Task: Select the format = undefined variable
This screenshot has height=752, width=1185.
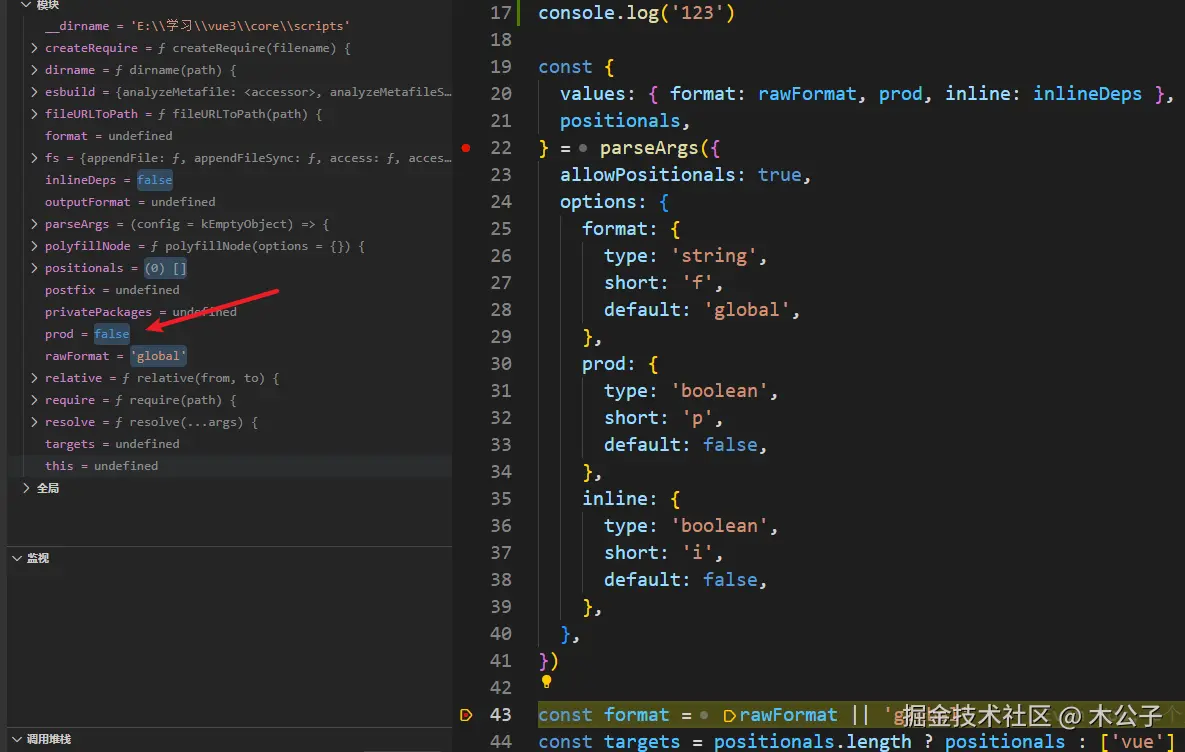Action: [x=230, y=136]
